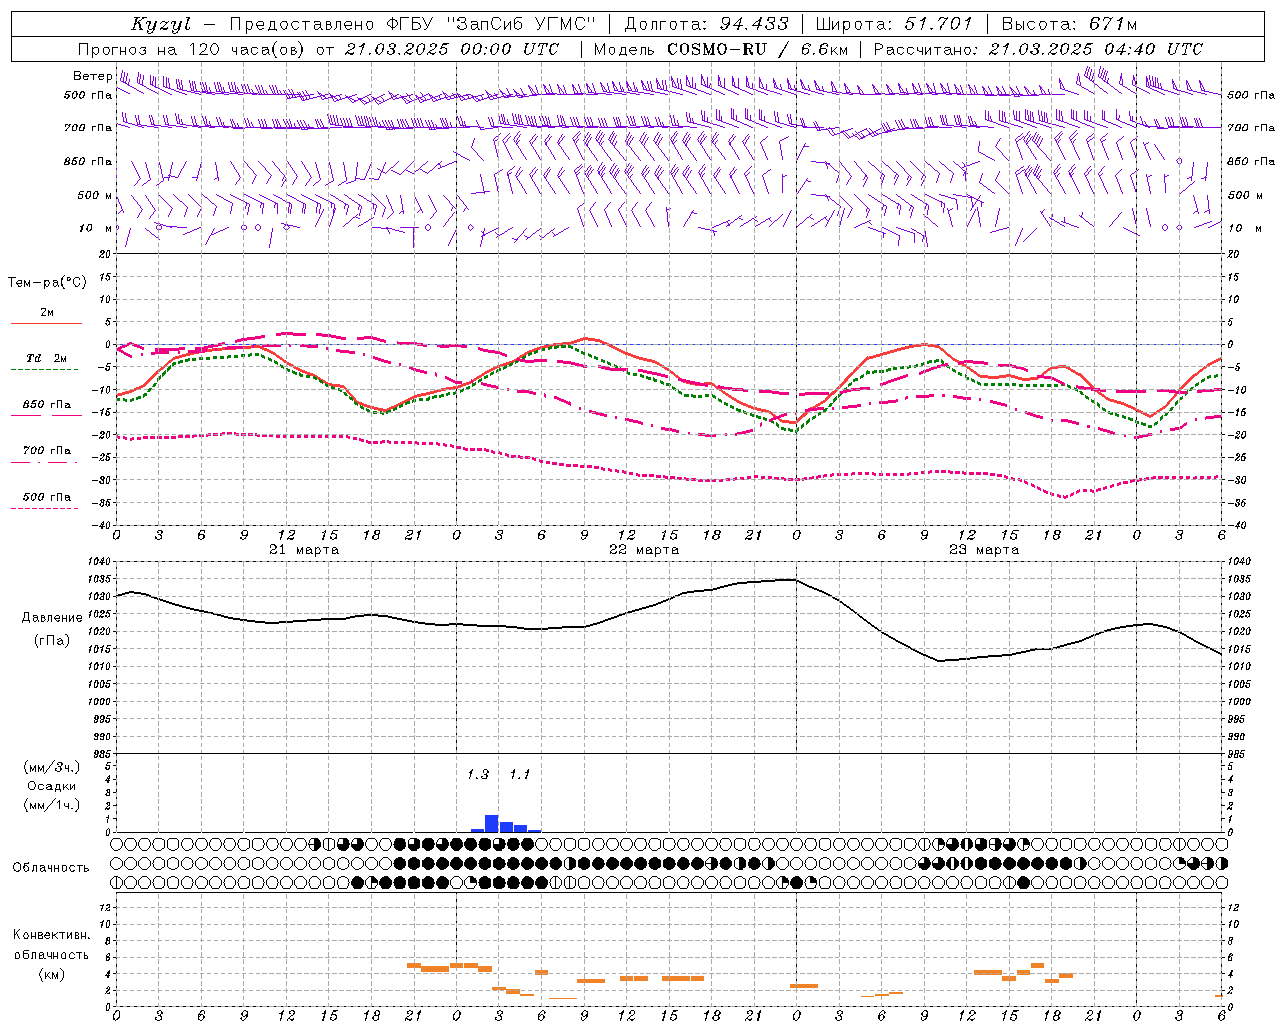Click the (км) unit under convective cloudiness
Image resolution: width=1280 pixels, height=1024 pixels.
pyautogui.click(x=52, y=974)
